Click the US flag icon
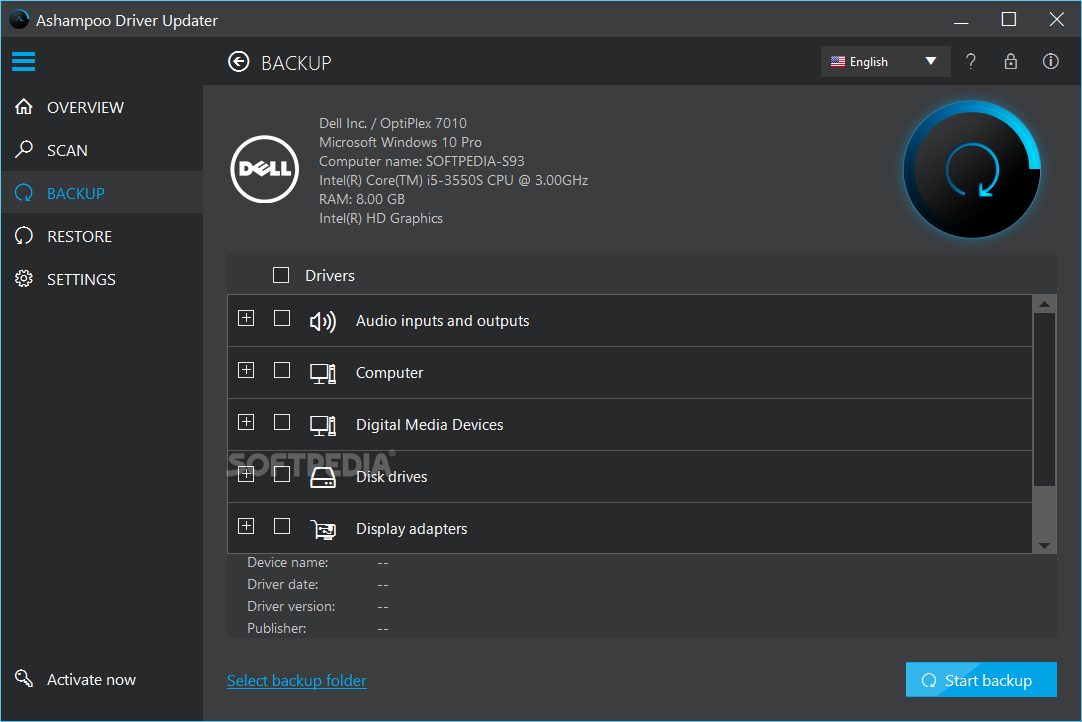 (x=838, y=61)
